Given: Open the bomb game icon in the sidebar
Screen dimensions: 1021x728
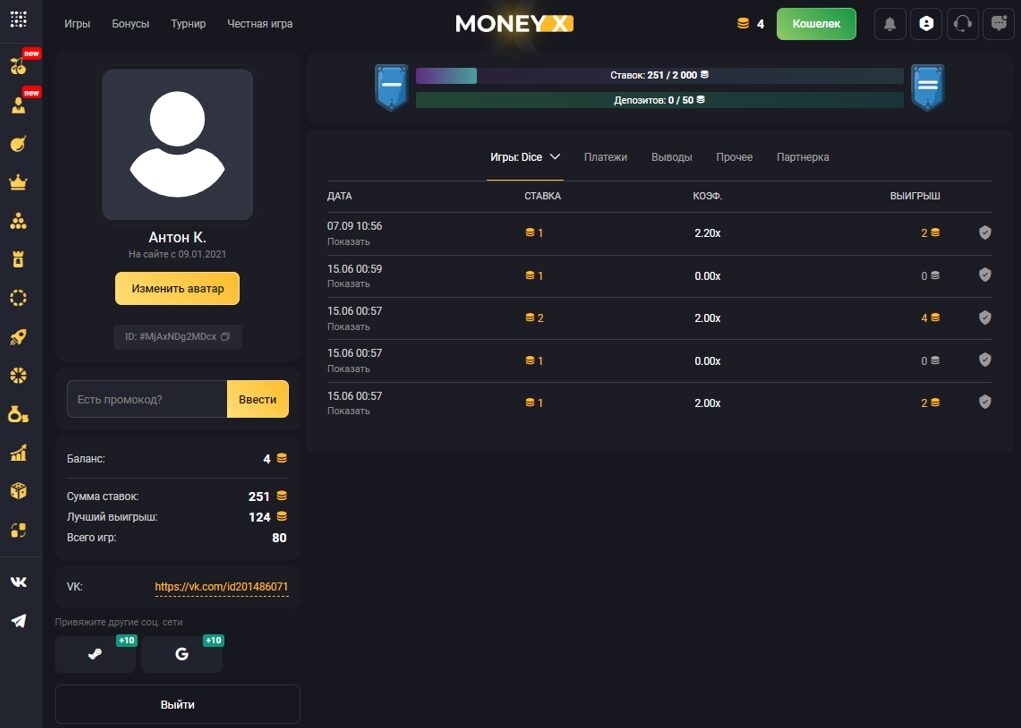Looking at the screenshot, I should point(18,144).
